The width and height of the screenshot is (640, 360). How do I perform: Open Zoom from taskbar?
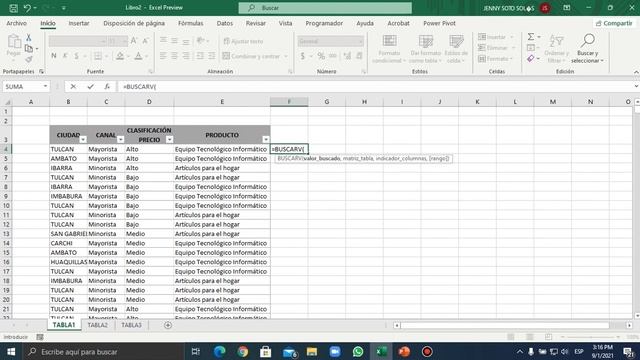pos(335,351)
